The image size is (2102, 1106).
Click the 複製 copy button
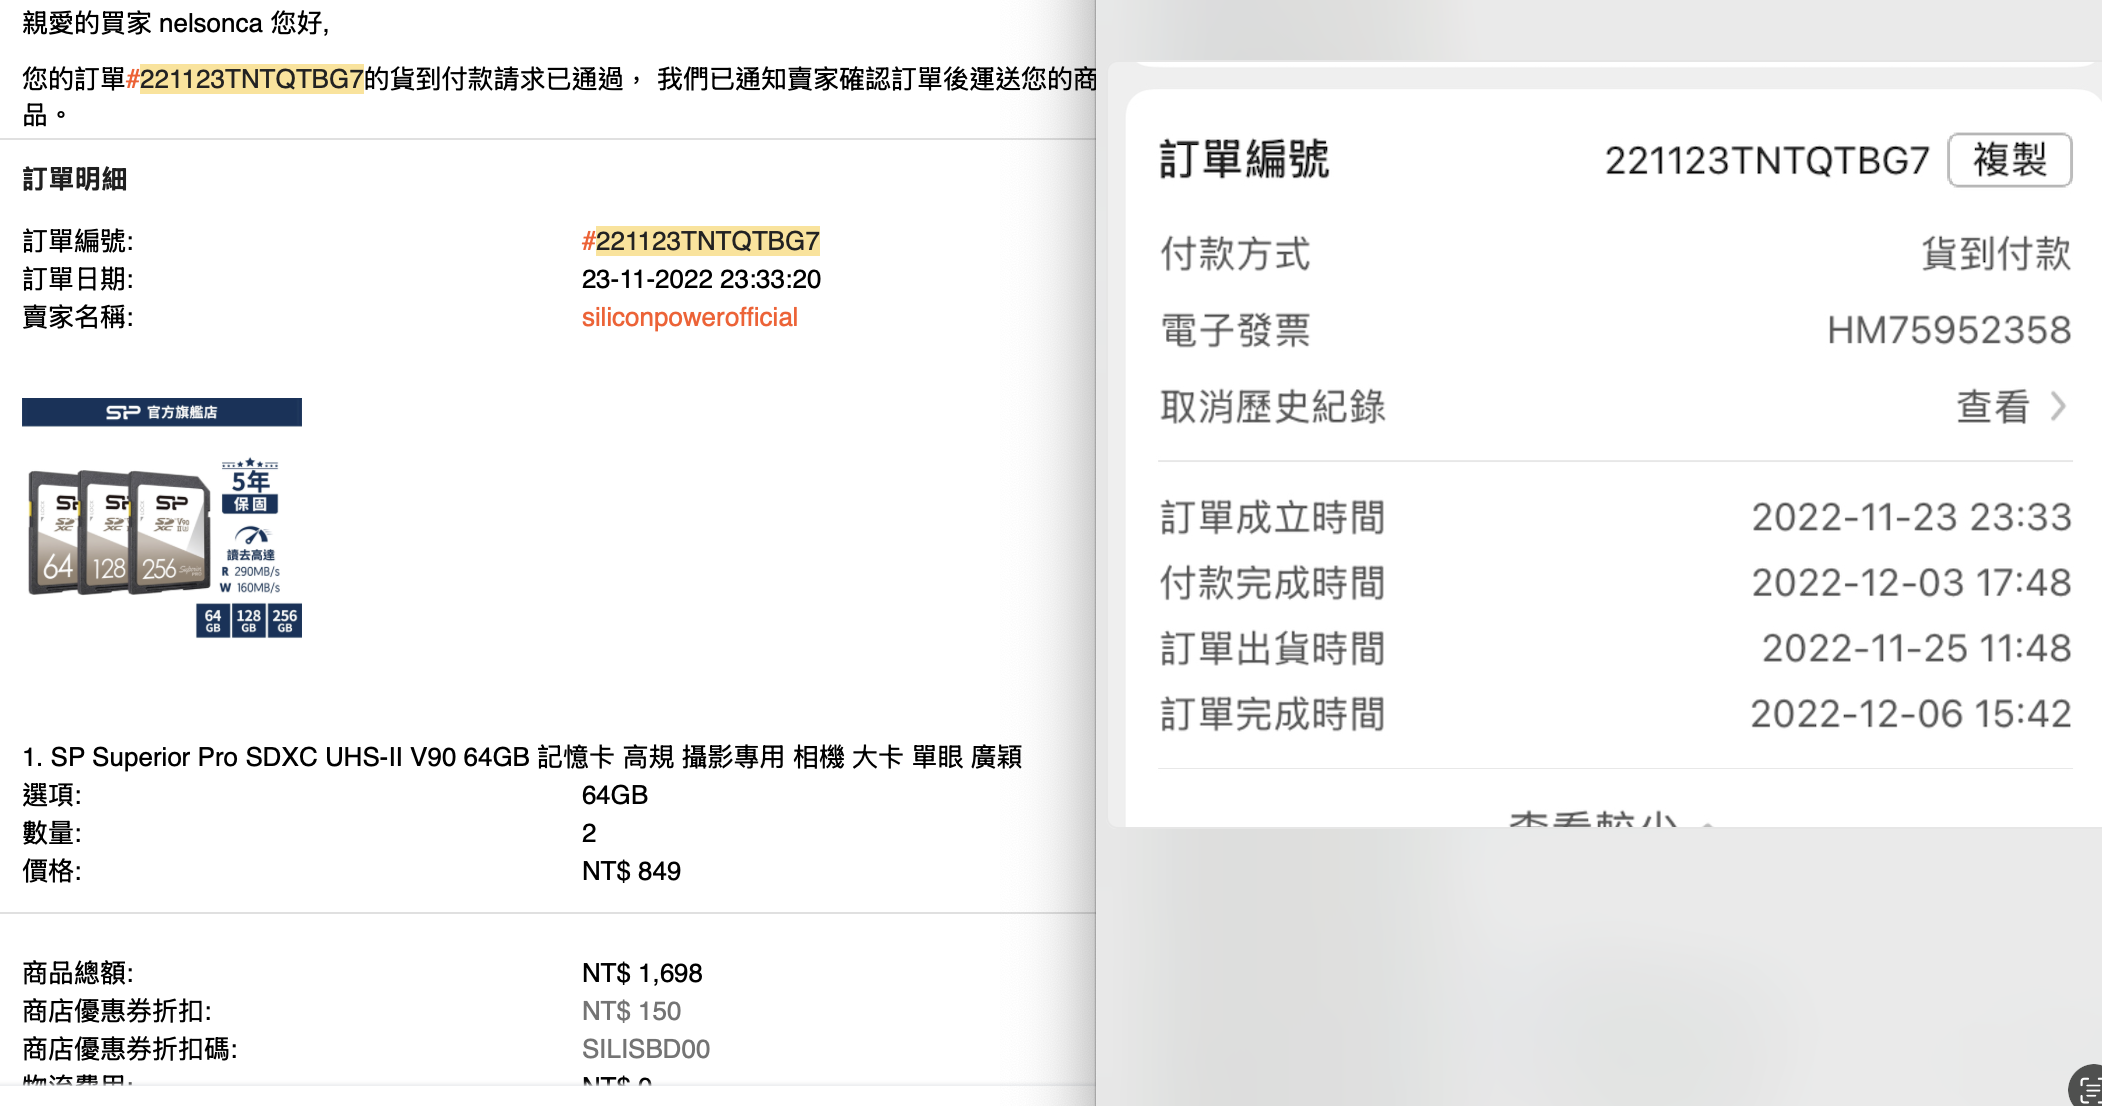point(2009,160)
